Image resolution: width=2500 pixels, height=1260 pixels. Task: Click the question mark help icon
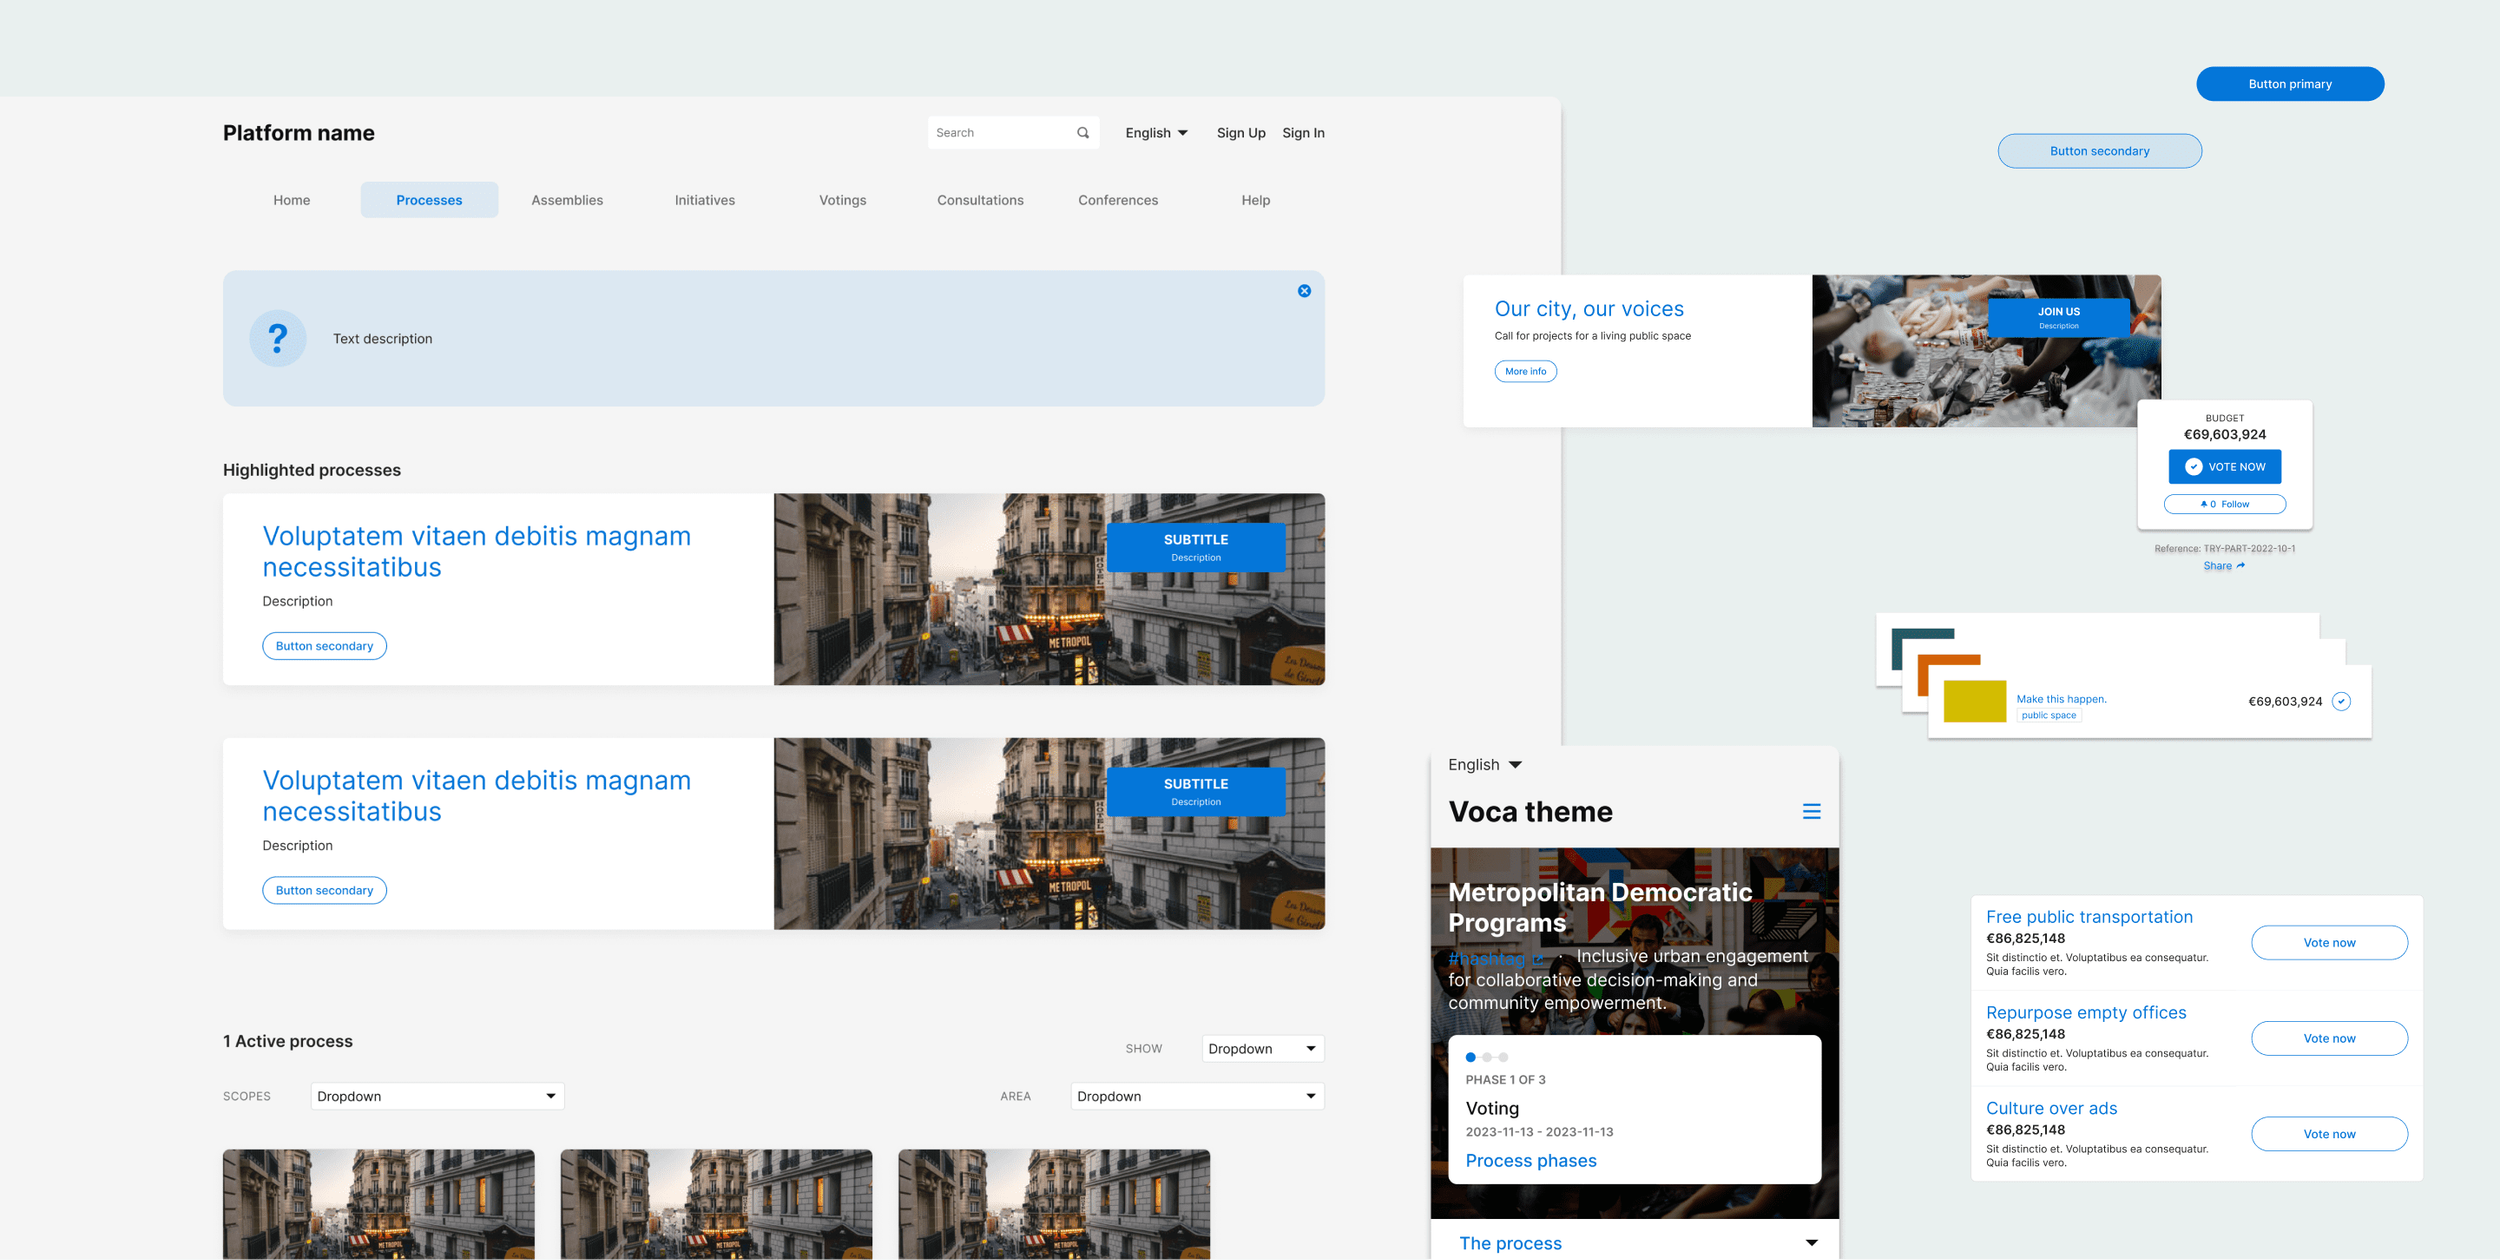(x=277, y=338)
